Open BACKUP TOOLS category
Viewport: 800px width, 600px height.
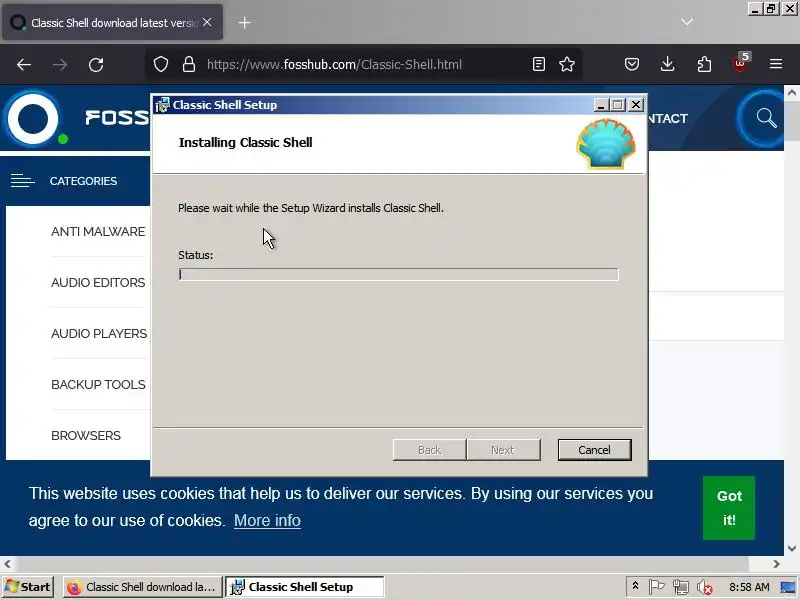pyautogui.click(x=98, y=385)
